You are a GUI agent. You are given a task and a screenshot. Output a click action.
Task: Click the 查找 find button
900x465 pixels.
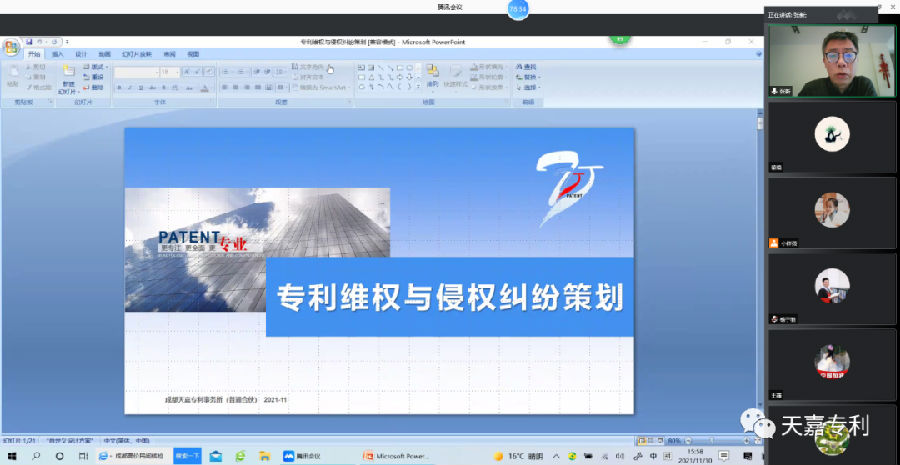pyautogui.click(x=528, y=66)
